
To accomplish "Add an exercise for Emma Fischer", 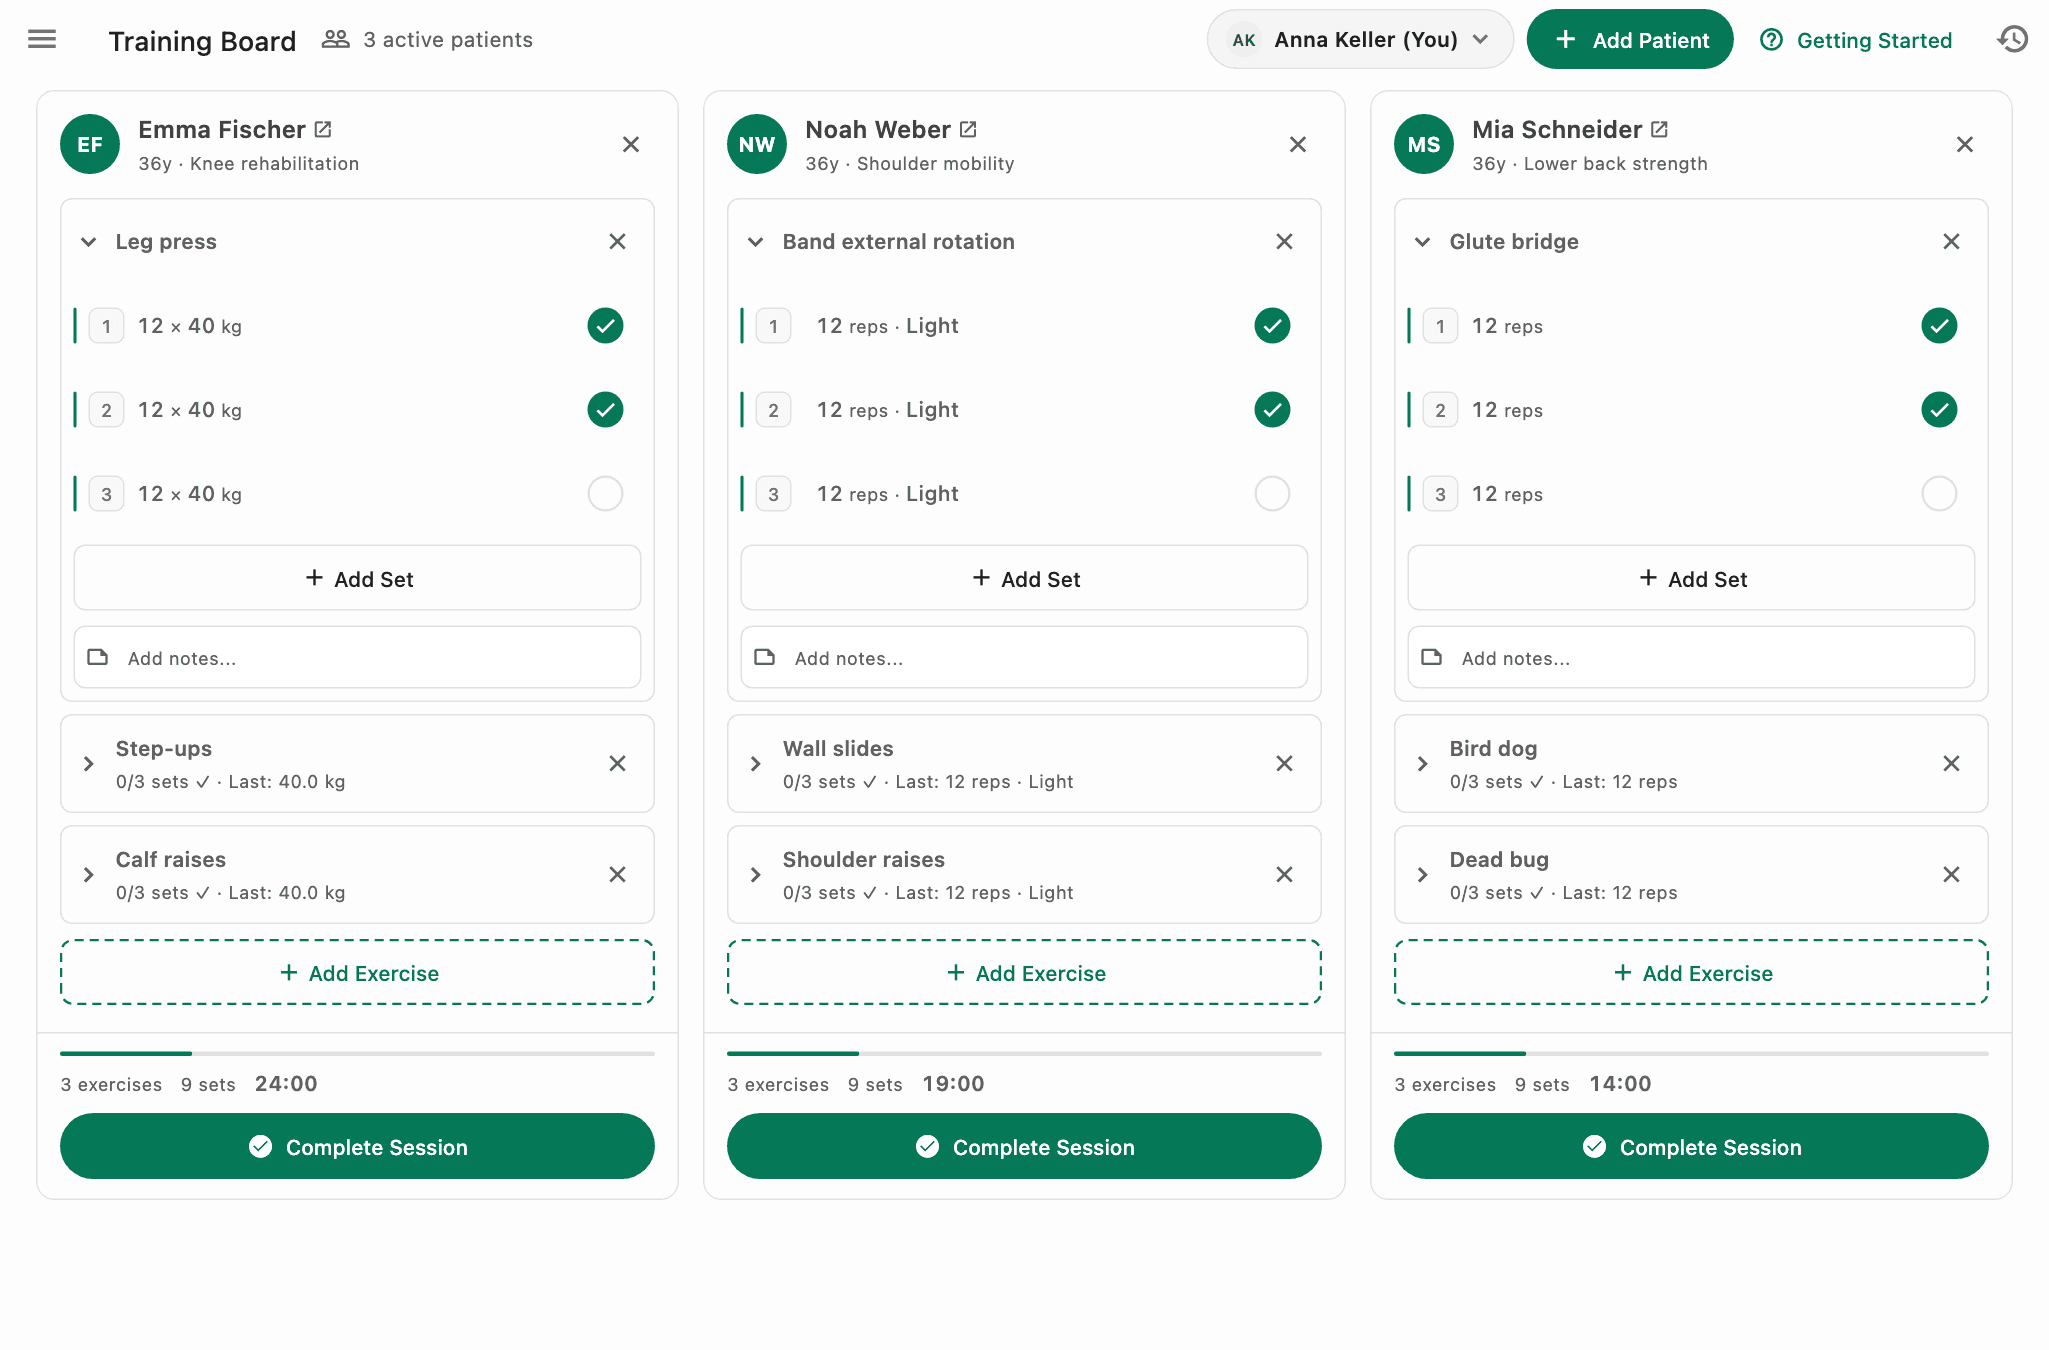I will (357, 972).
